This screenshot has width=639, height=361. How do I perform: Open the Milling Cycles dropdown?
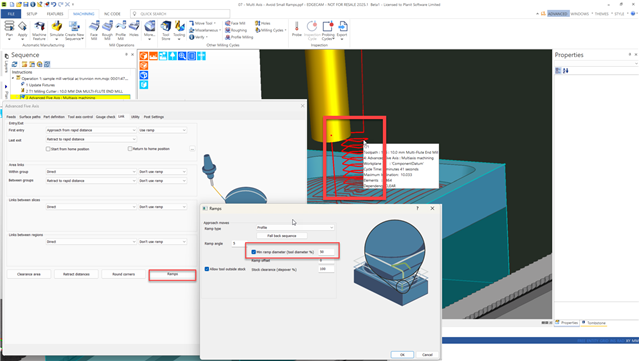point(271,30)
